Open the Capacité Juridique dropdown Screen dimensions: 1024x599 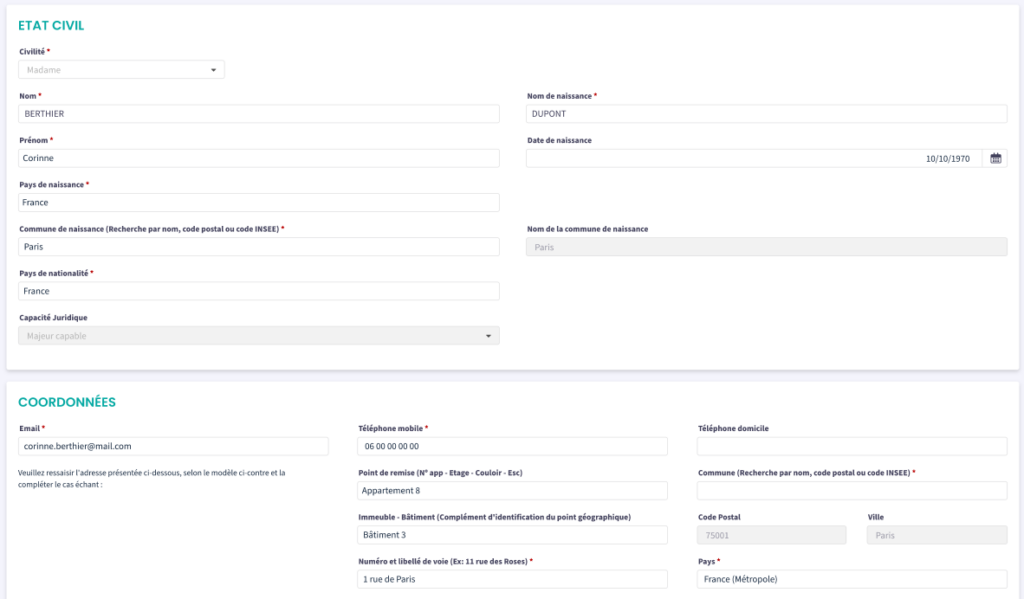(x=259, y=336)
